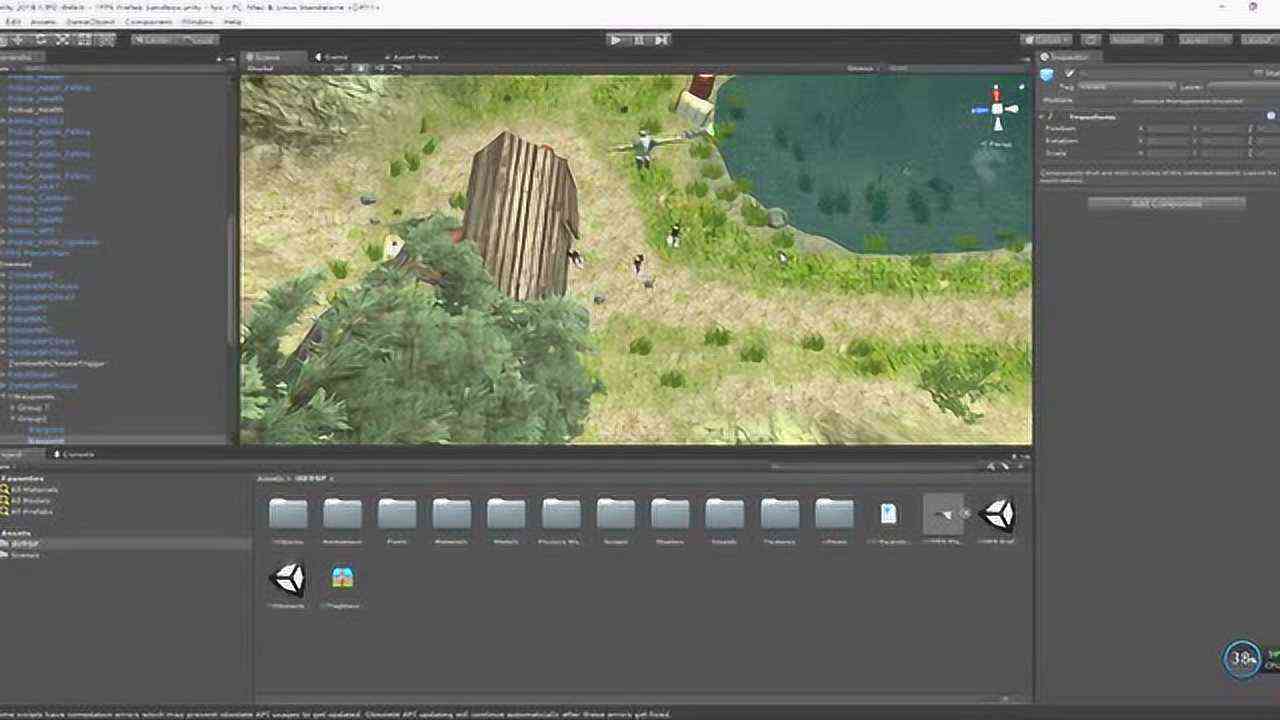
Task: Select the Scale tool in the toolbar
Action: click(x=62, y=40)
